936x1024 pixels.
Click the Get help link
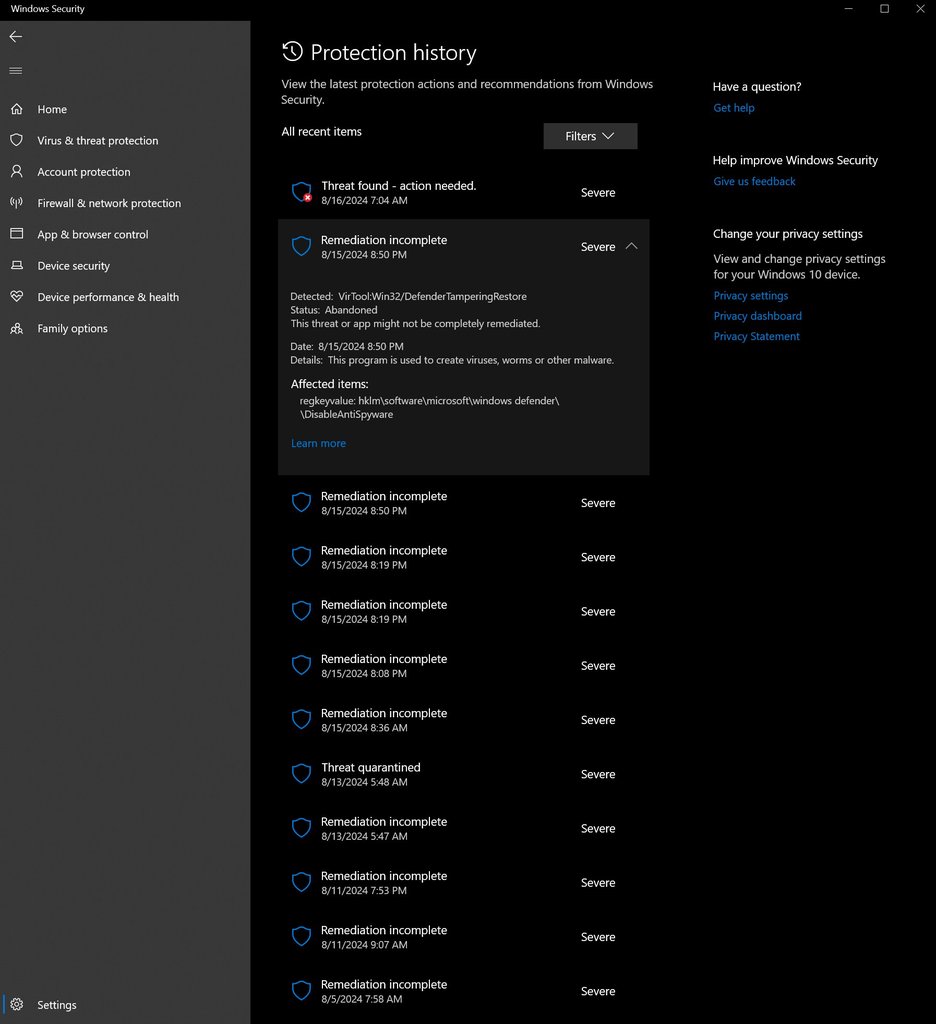(734, 108)
